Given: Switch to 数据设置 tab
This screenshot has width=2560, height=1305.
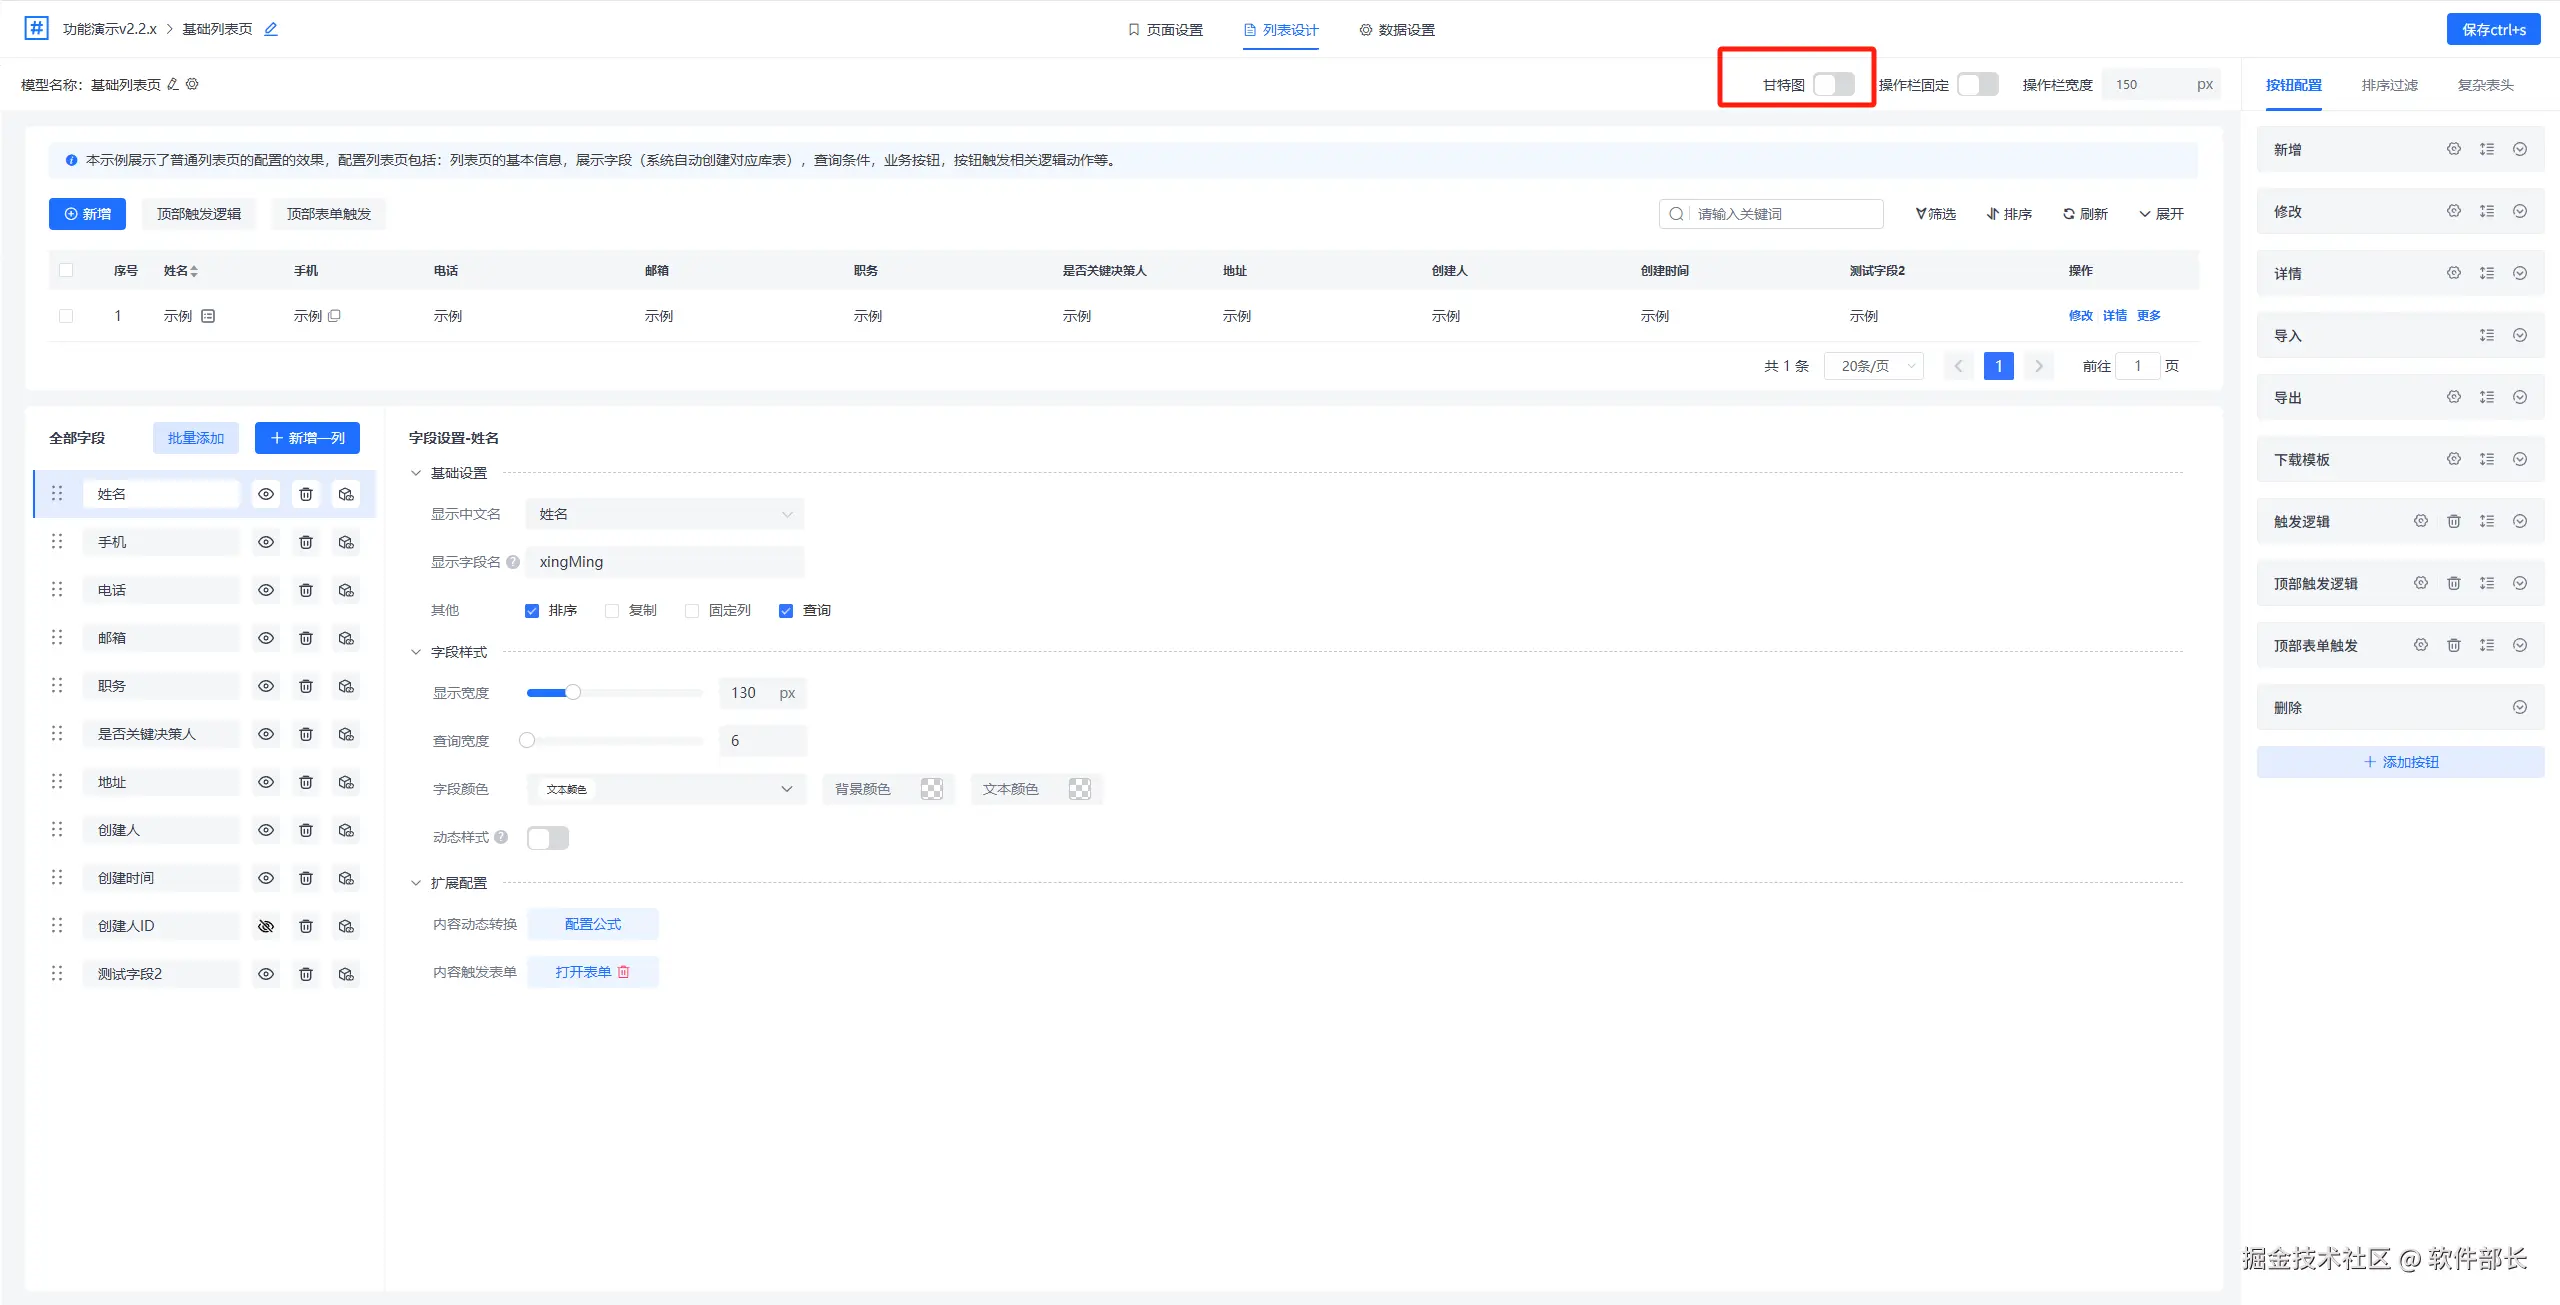Looking at the screenshot, I should click(1397, 30).
